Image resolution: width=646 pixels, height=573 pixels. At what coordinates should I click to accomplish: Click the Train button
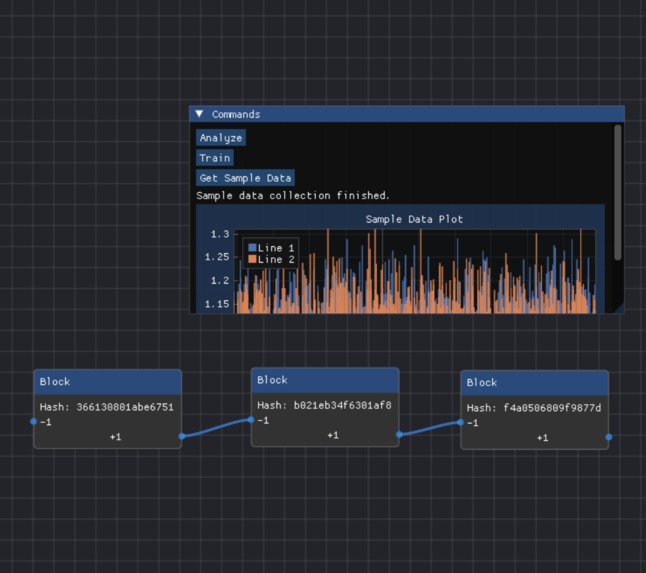pyautogui.click(x=215, y=158)
